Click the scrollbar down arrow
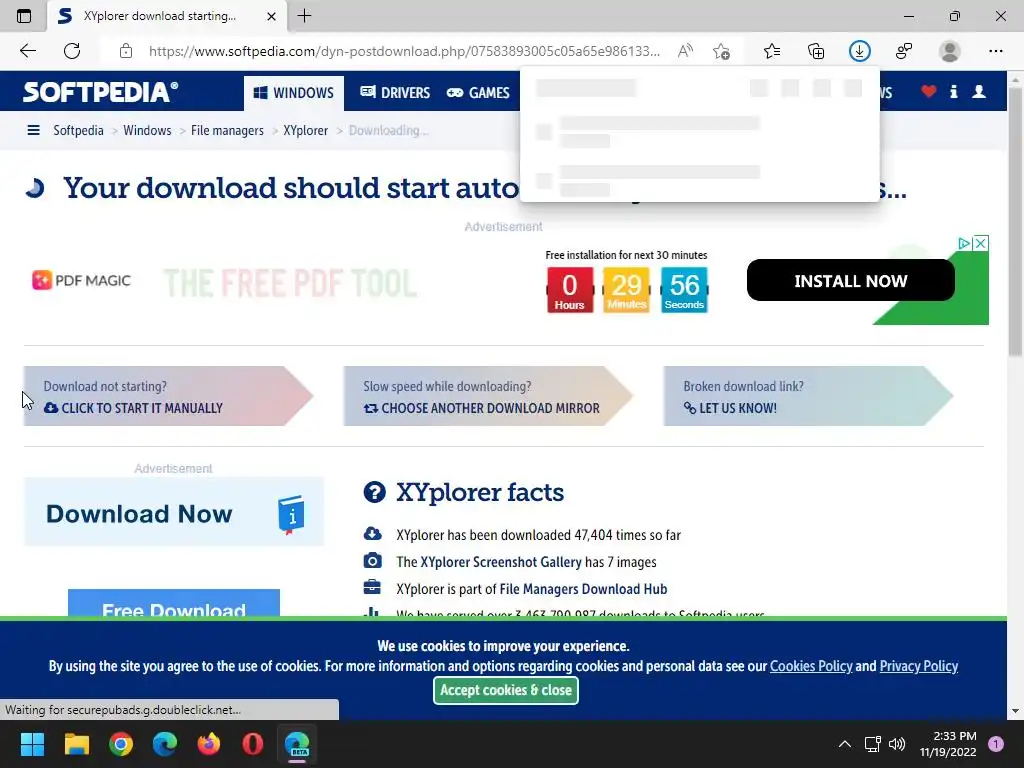 click(1015, 711)
